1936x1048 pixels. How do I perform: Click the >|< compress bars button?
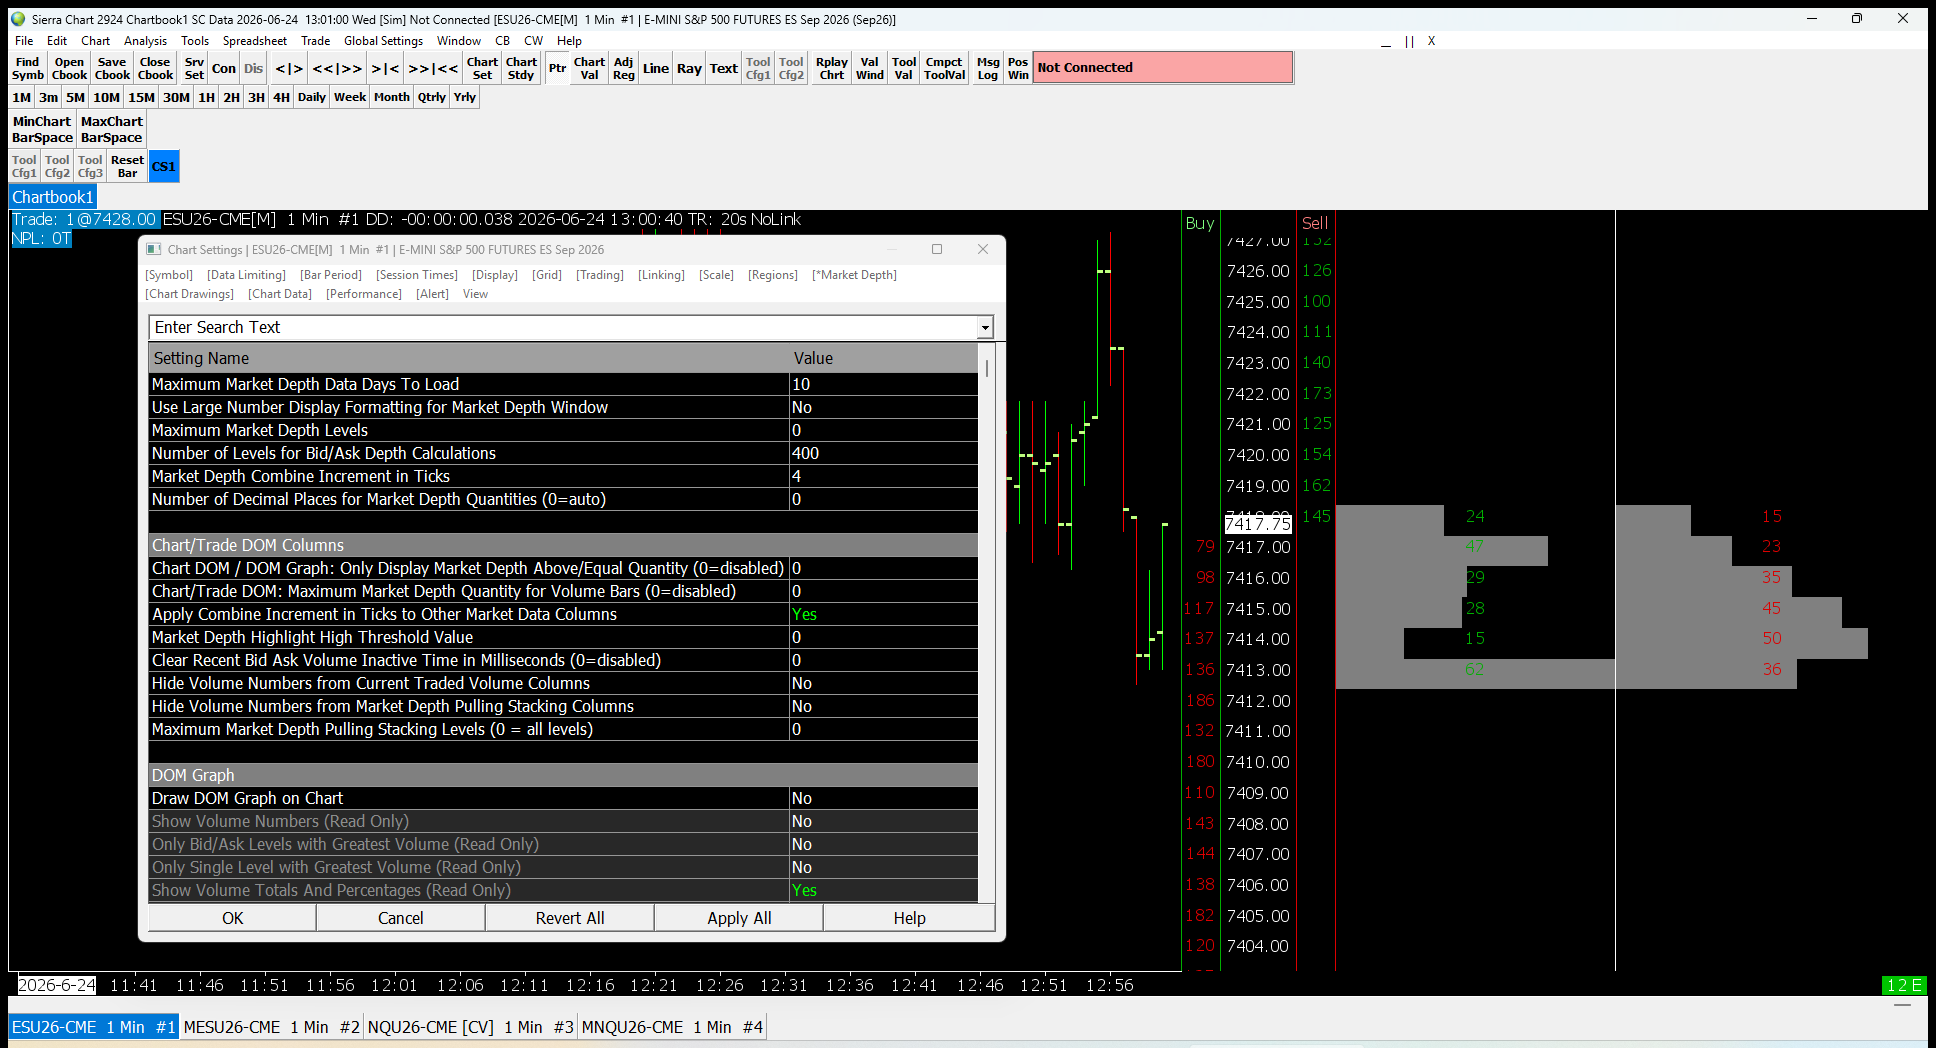tap(385, 68)
